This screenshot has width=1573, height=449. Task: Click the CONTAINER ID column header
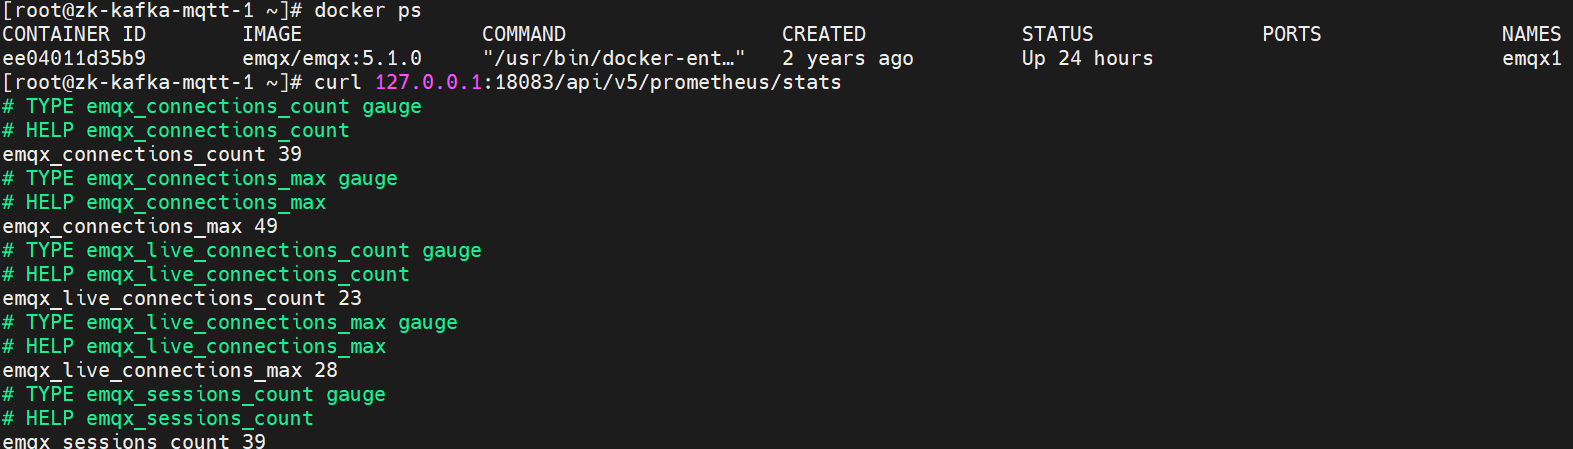(x=74, y=34)
